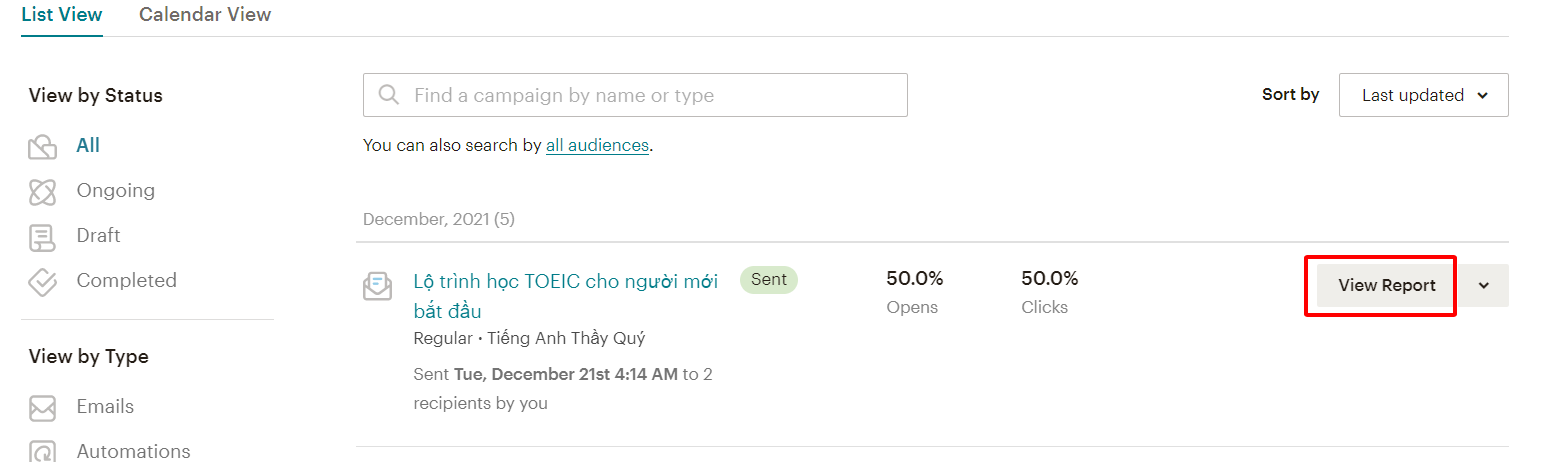Open the Last updated sort dropdown
The height and width of the screenshot is (462, 1554).
click(x=1423, y=95)
